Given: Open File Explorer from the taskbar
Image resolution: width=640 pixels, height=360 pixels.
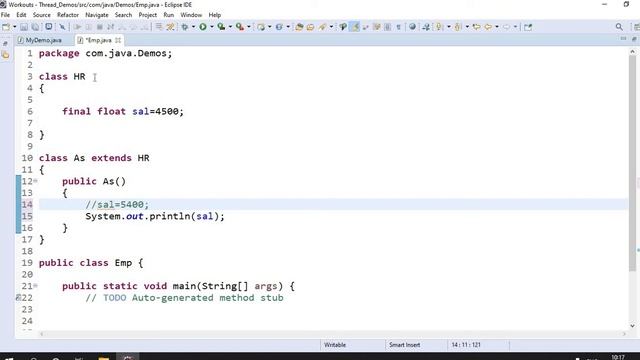Looking at the screenshot, I should (x=104, y=358).
